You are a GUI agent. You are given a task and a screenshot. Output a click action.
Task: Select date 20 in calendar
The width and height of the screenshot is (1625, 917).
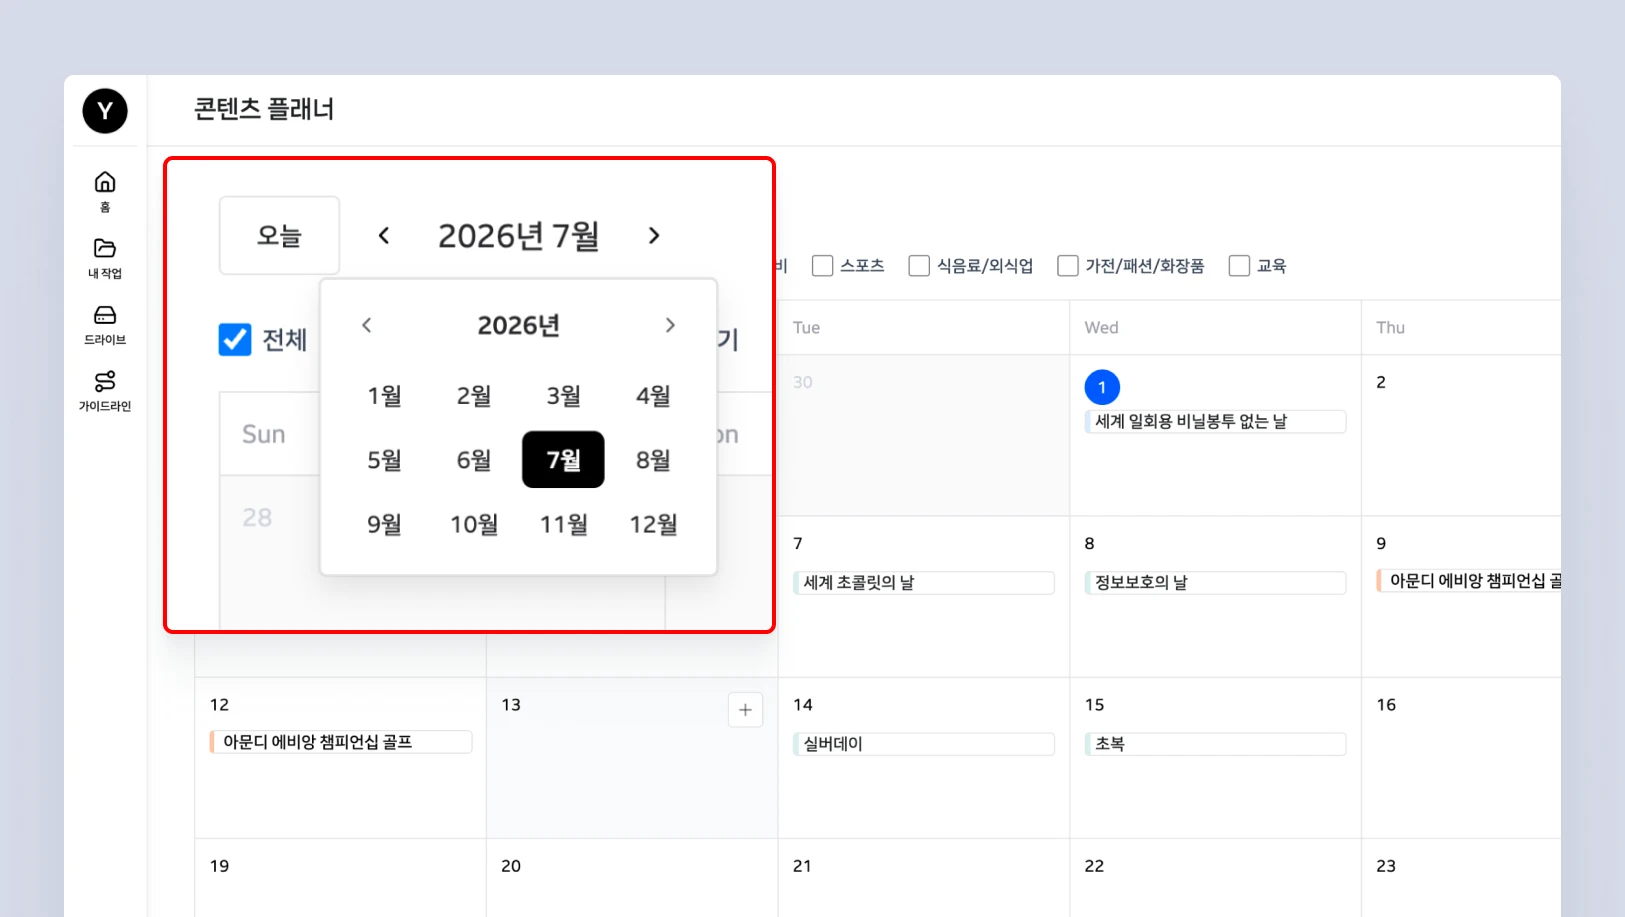point(511,866)
